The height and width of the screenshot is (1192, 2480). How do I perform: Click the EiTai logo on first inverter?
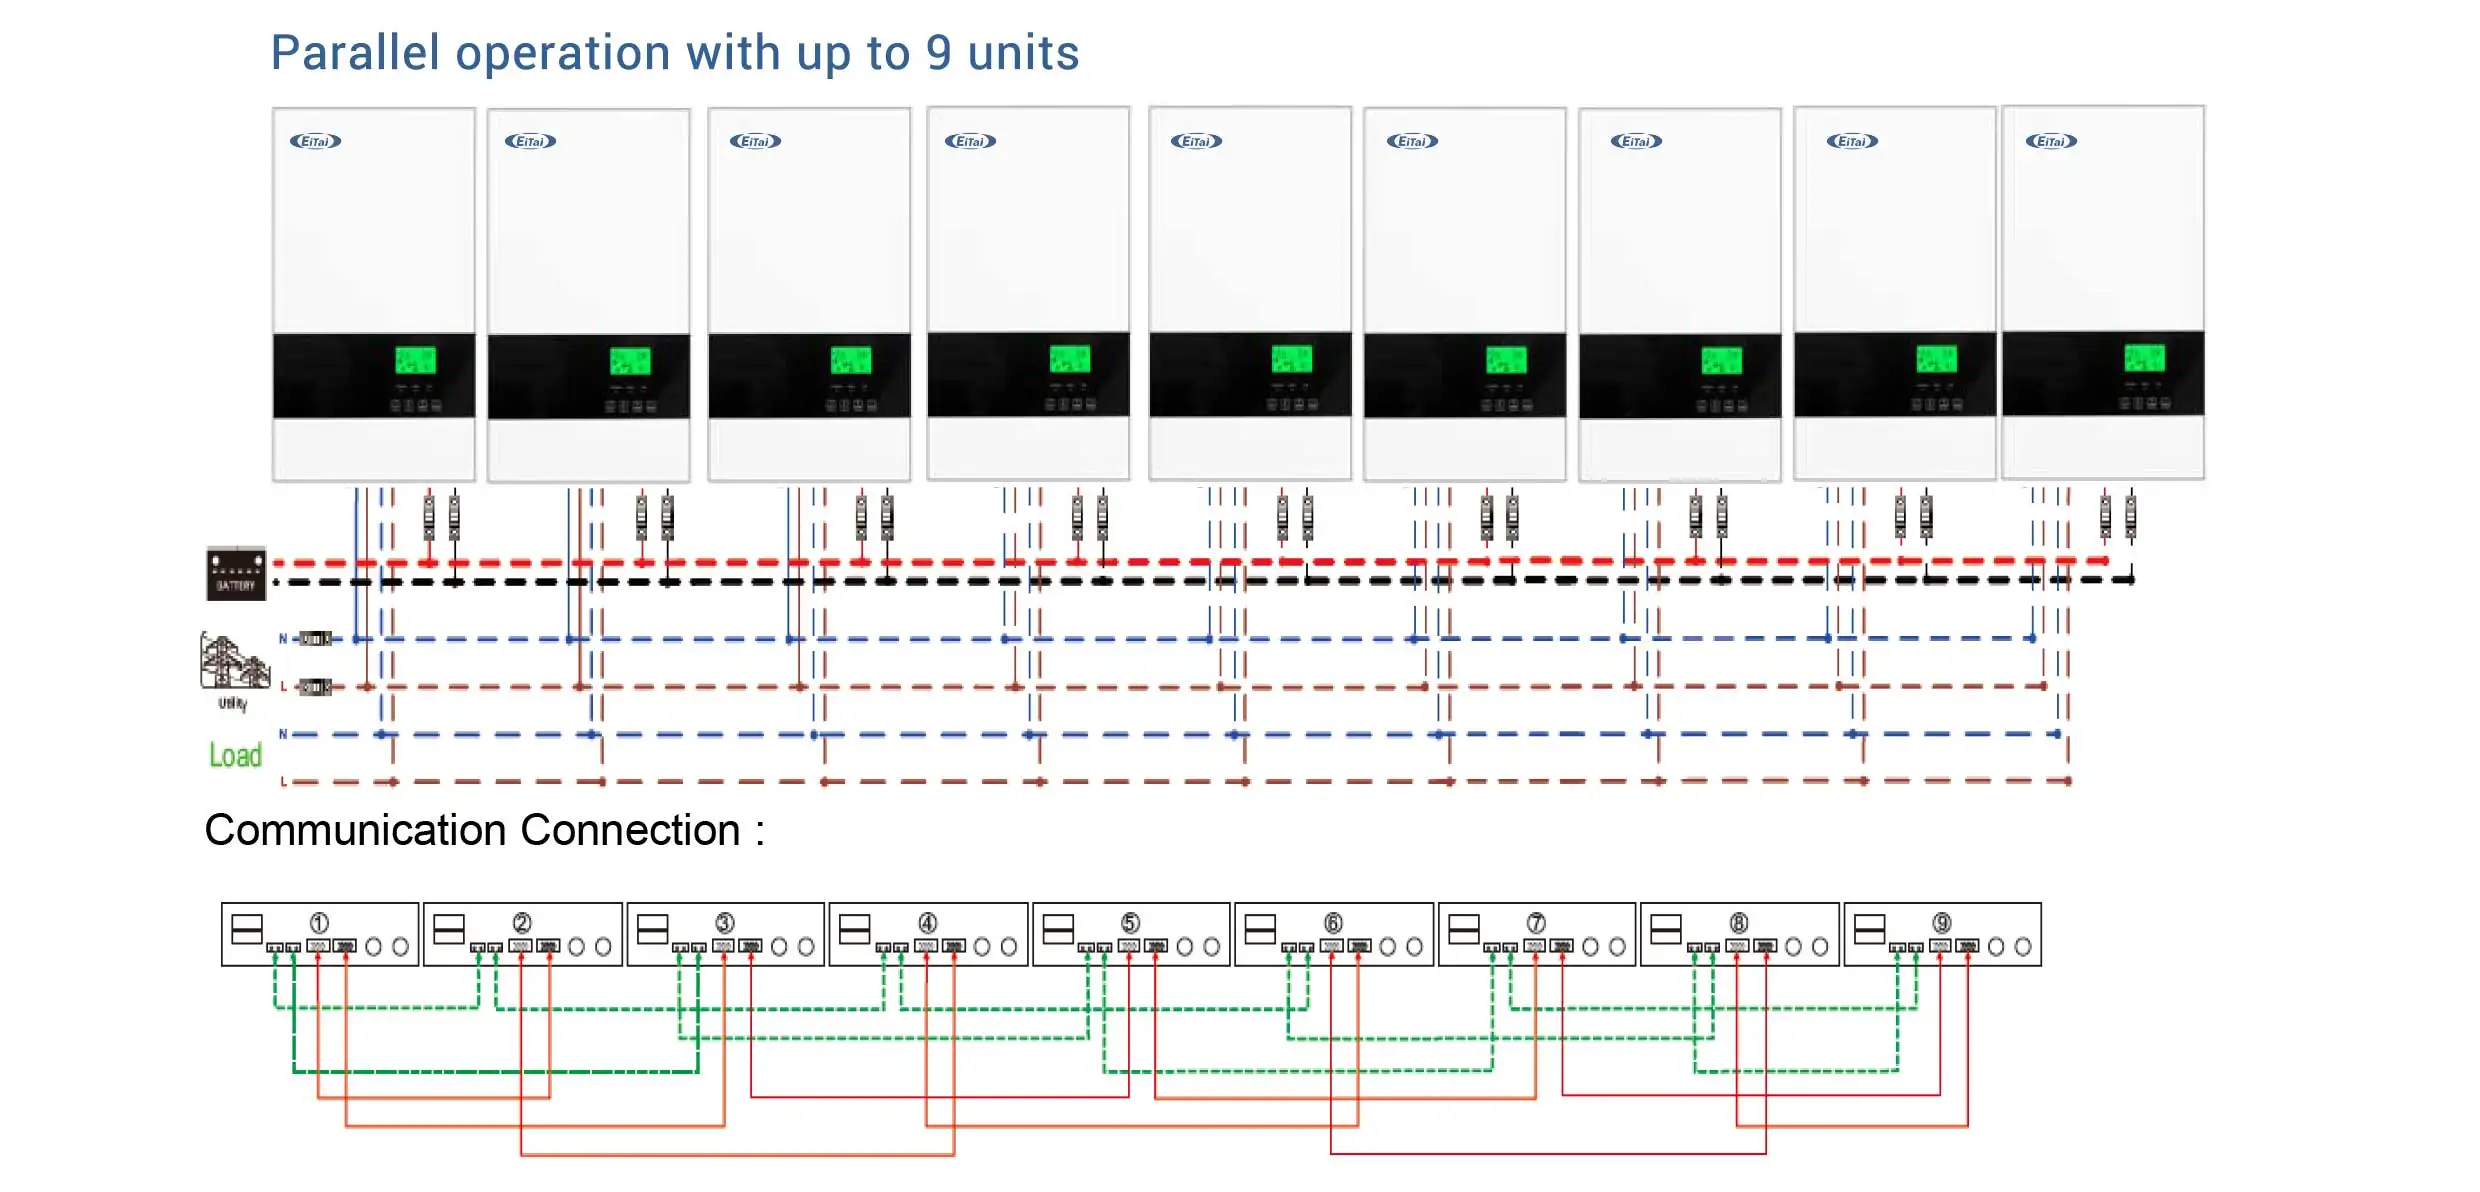(x=315, y=141)
